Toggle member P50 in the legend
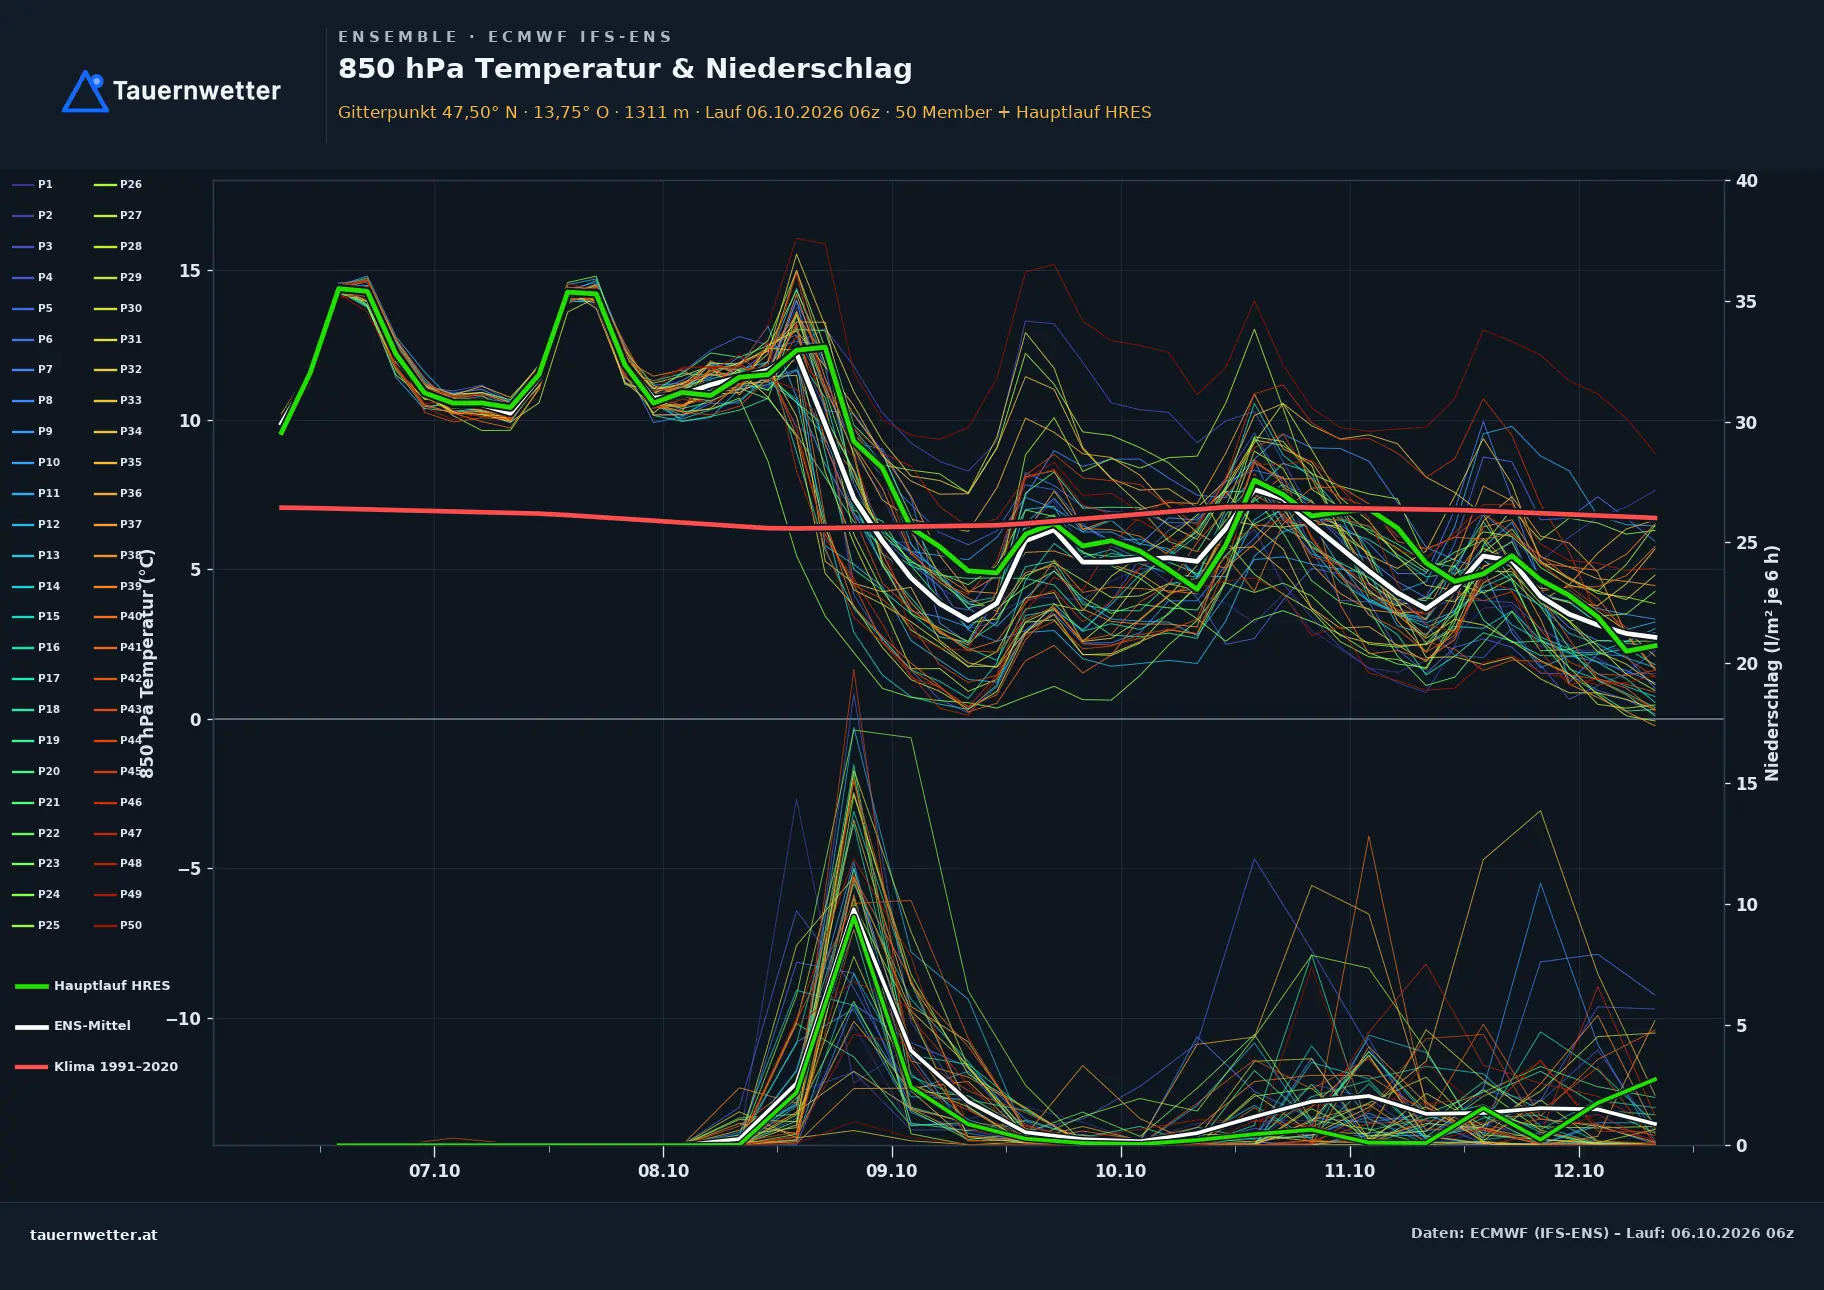The image size is (1824, 1290). tap(118, 926)
